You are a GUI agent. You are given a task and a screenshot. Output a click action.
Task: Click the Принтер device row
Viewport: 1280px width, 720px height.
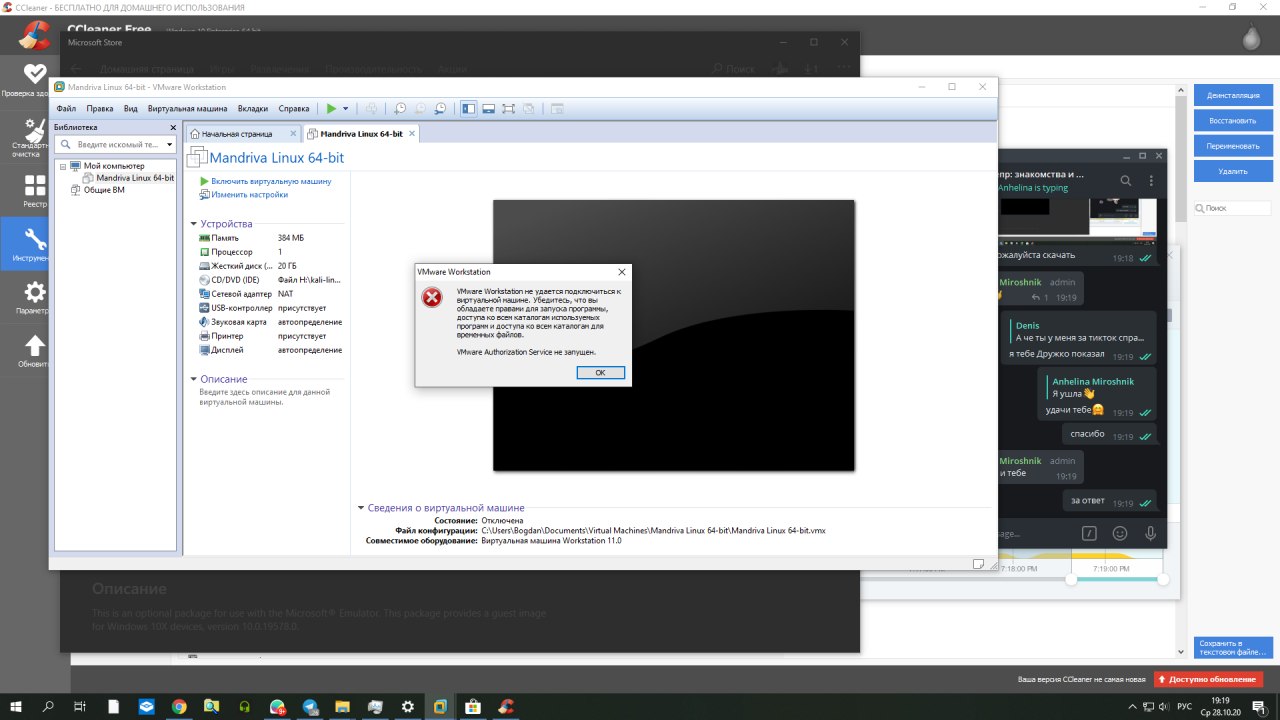click(270, 336)
